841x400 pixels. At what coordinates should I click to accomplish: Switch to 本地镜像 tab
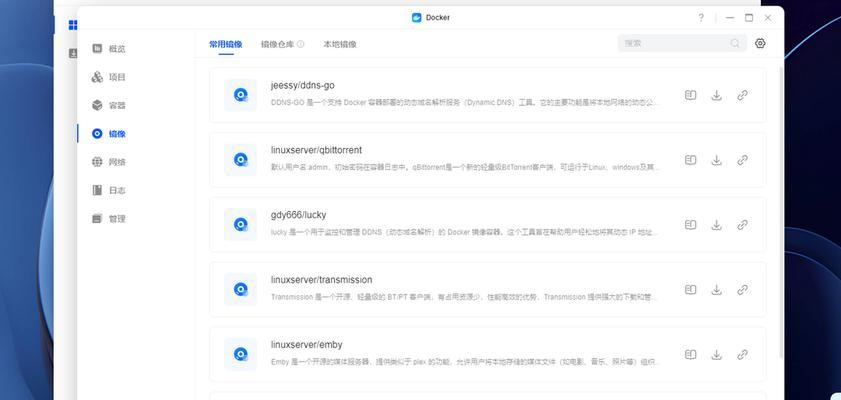(x=340, y=45)
